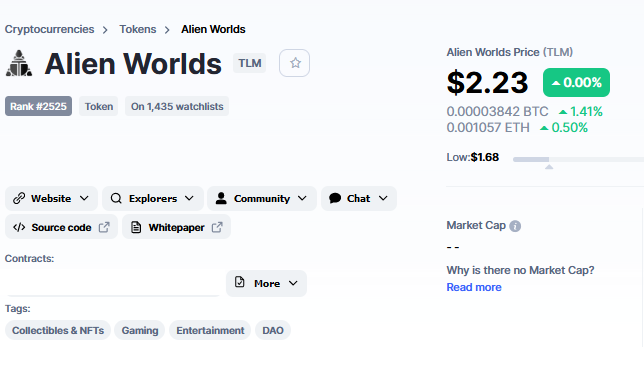Screen dimensions: 644x365
Task: Select the Collectibles & NFTs tag
Action: coord(58,331)
